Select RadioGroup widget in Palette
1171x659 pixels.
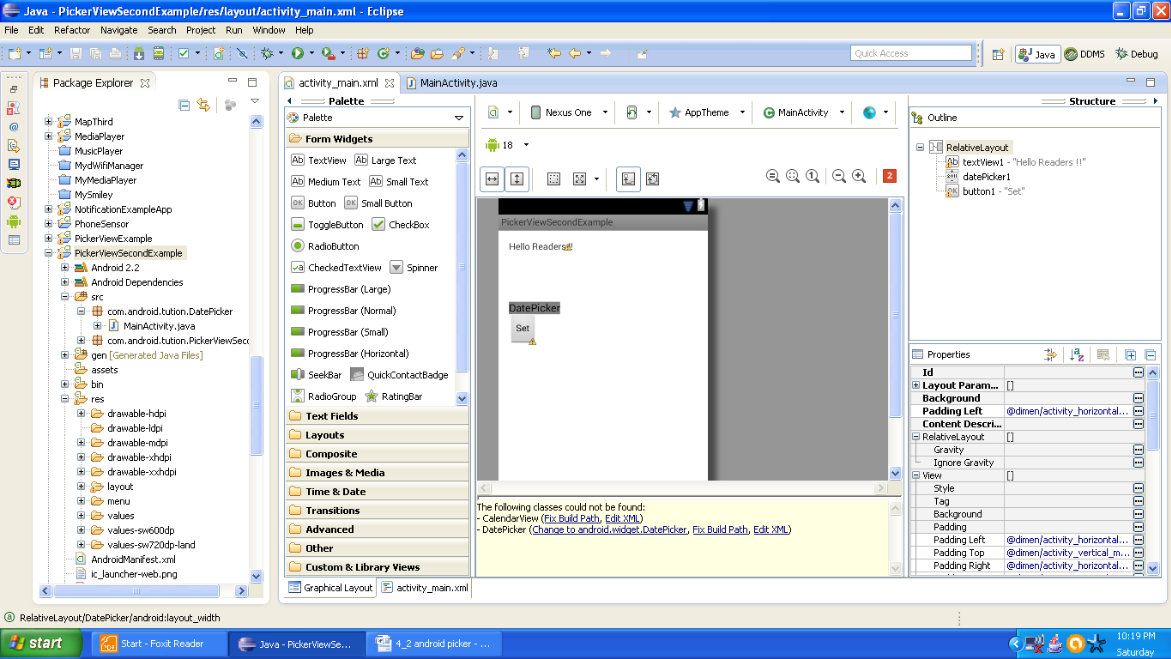pos(323,397)
